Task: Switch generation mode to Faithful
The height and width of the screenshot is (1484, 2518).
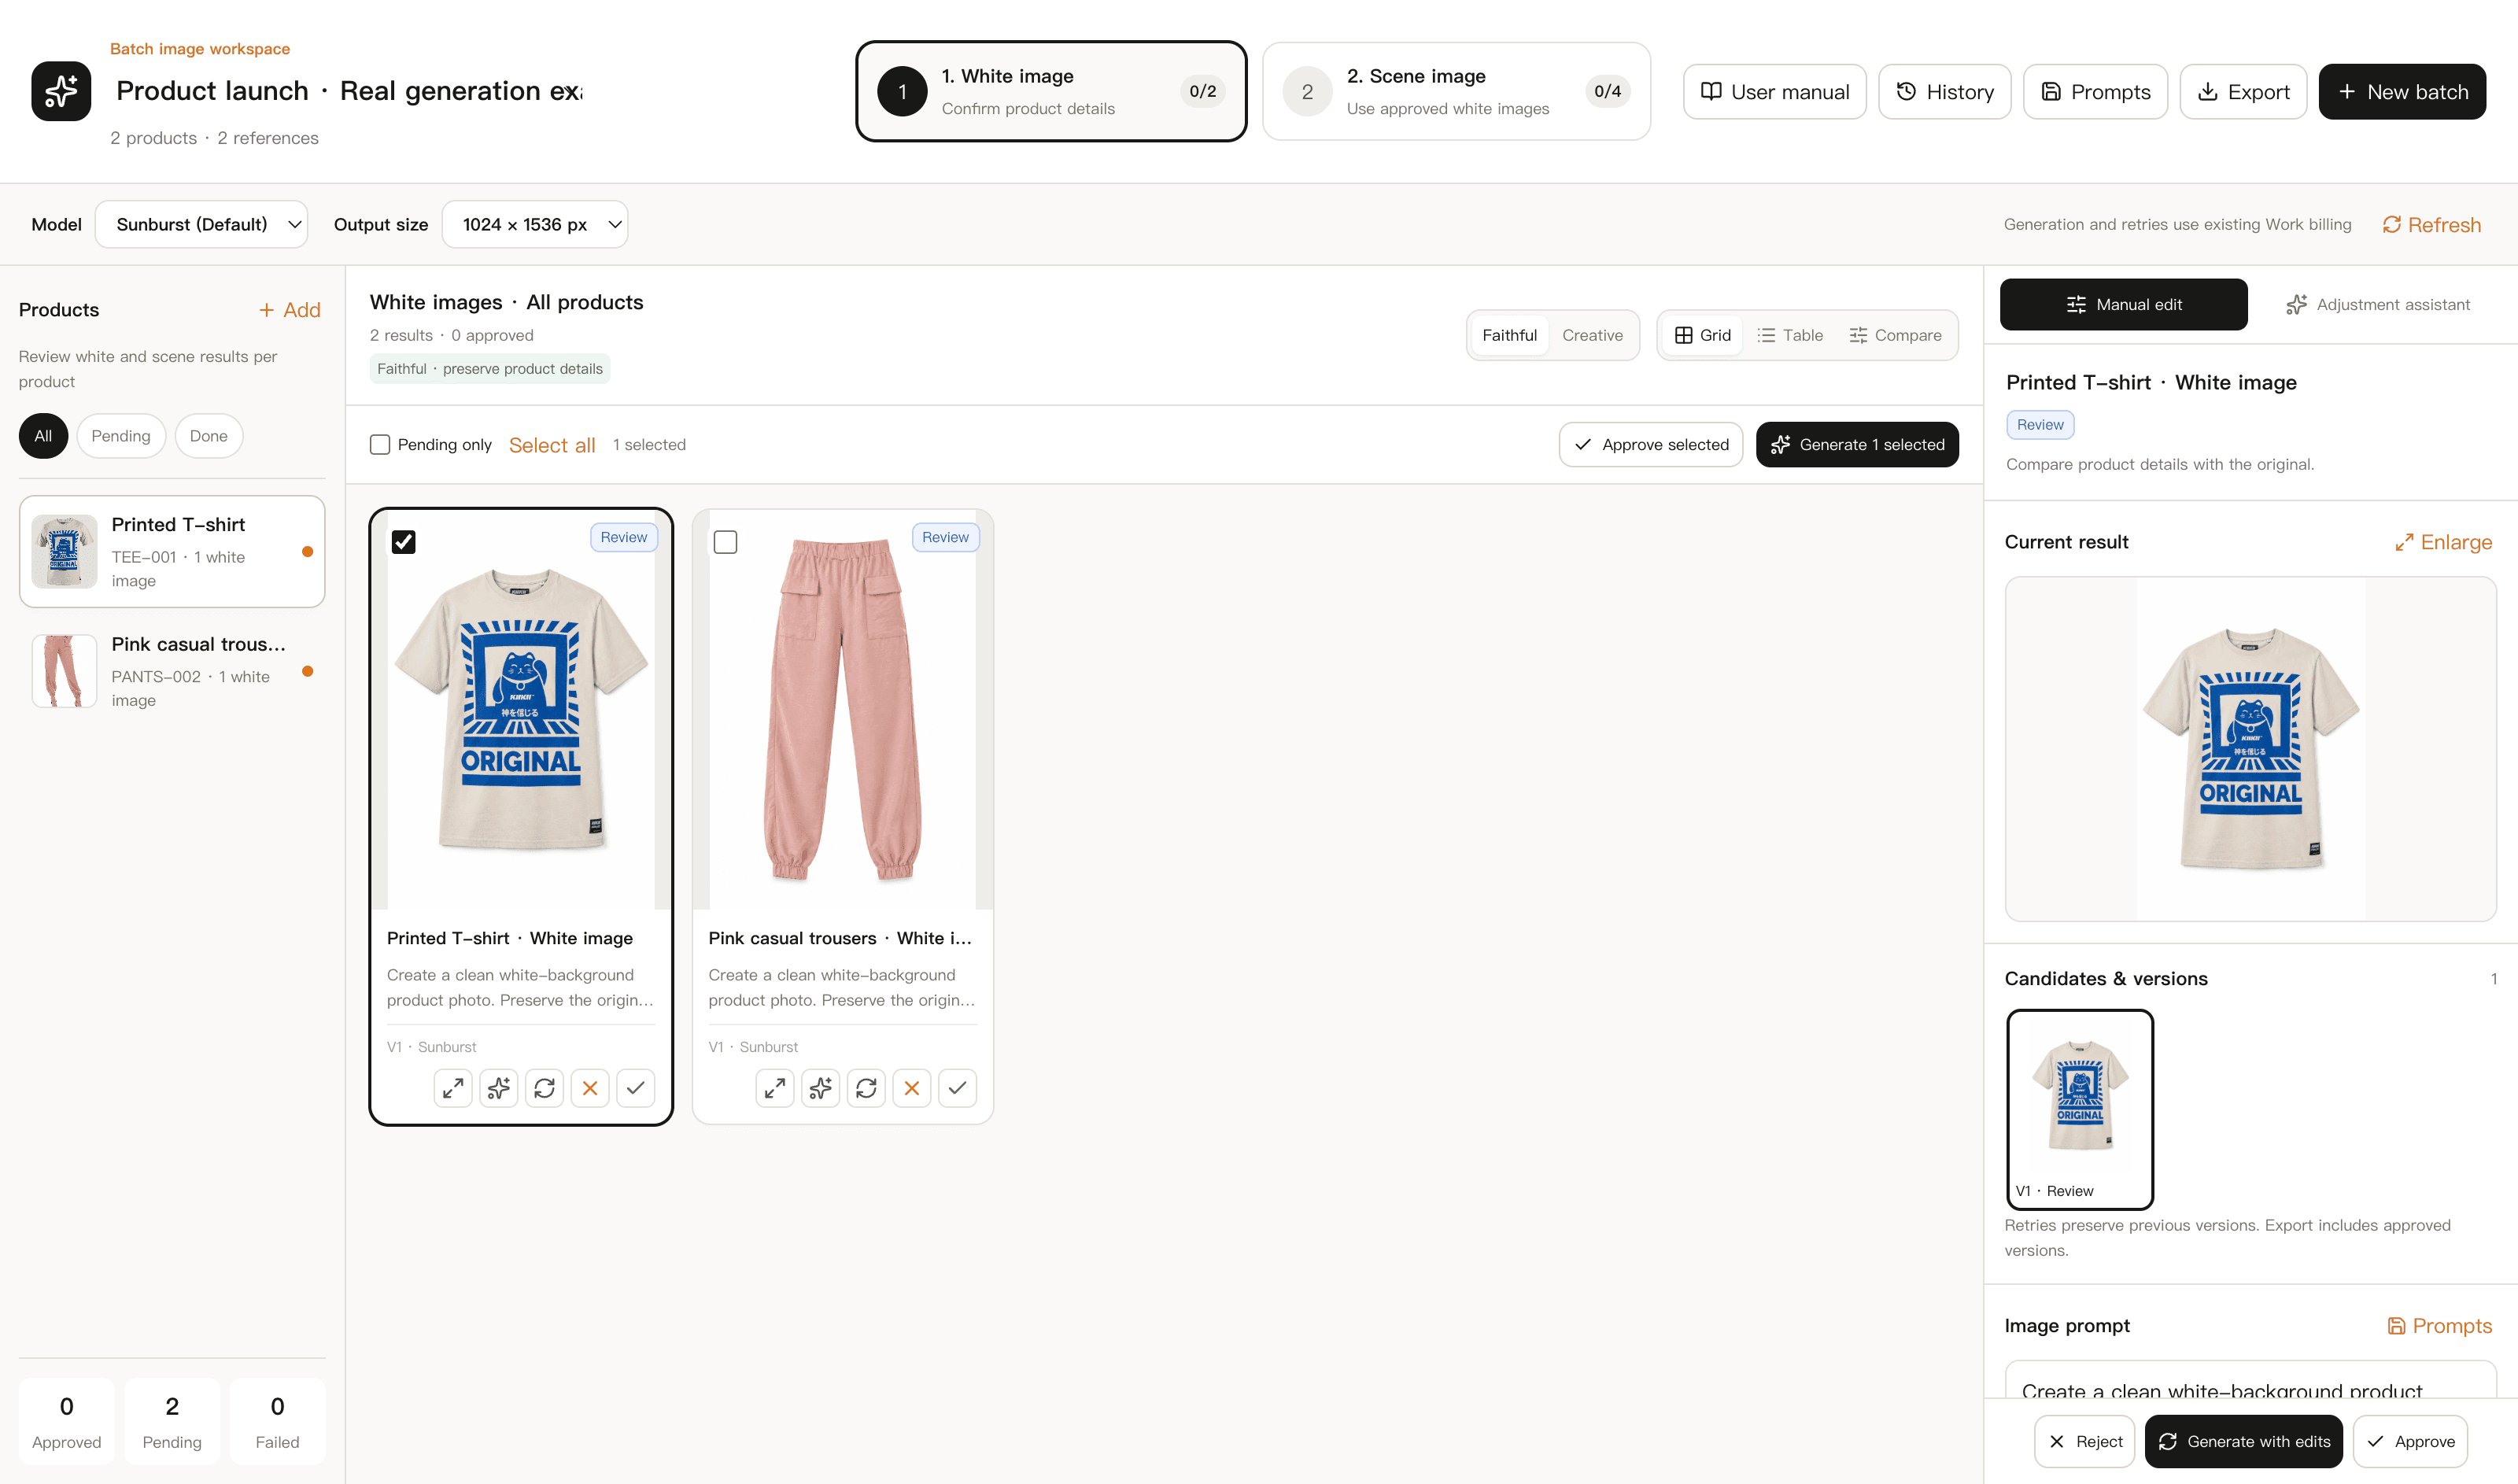Action: pos(1509,335)
